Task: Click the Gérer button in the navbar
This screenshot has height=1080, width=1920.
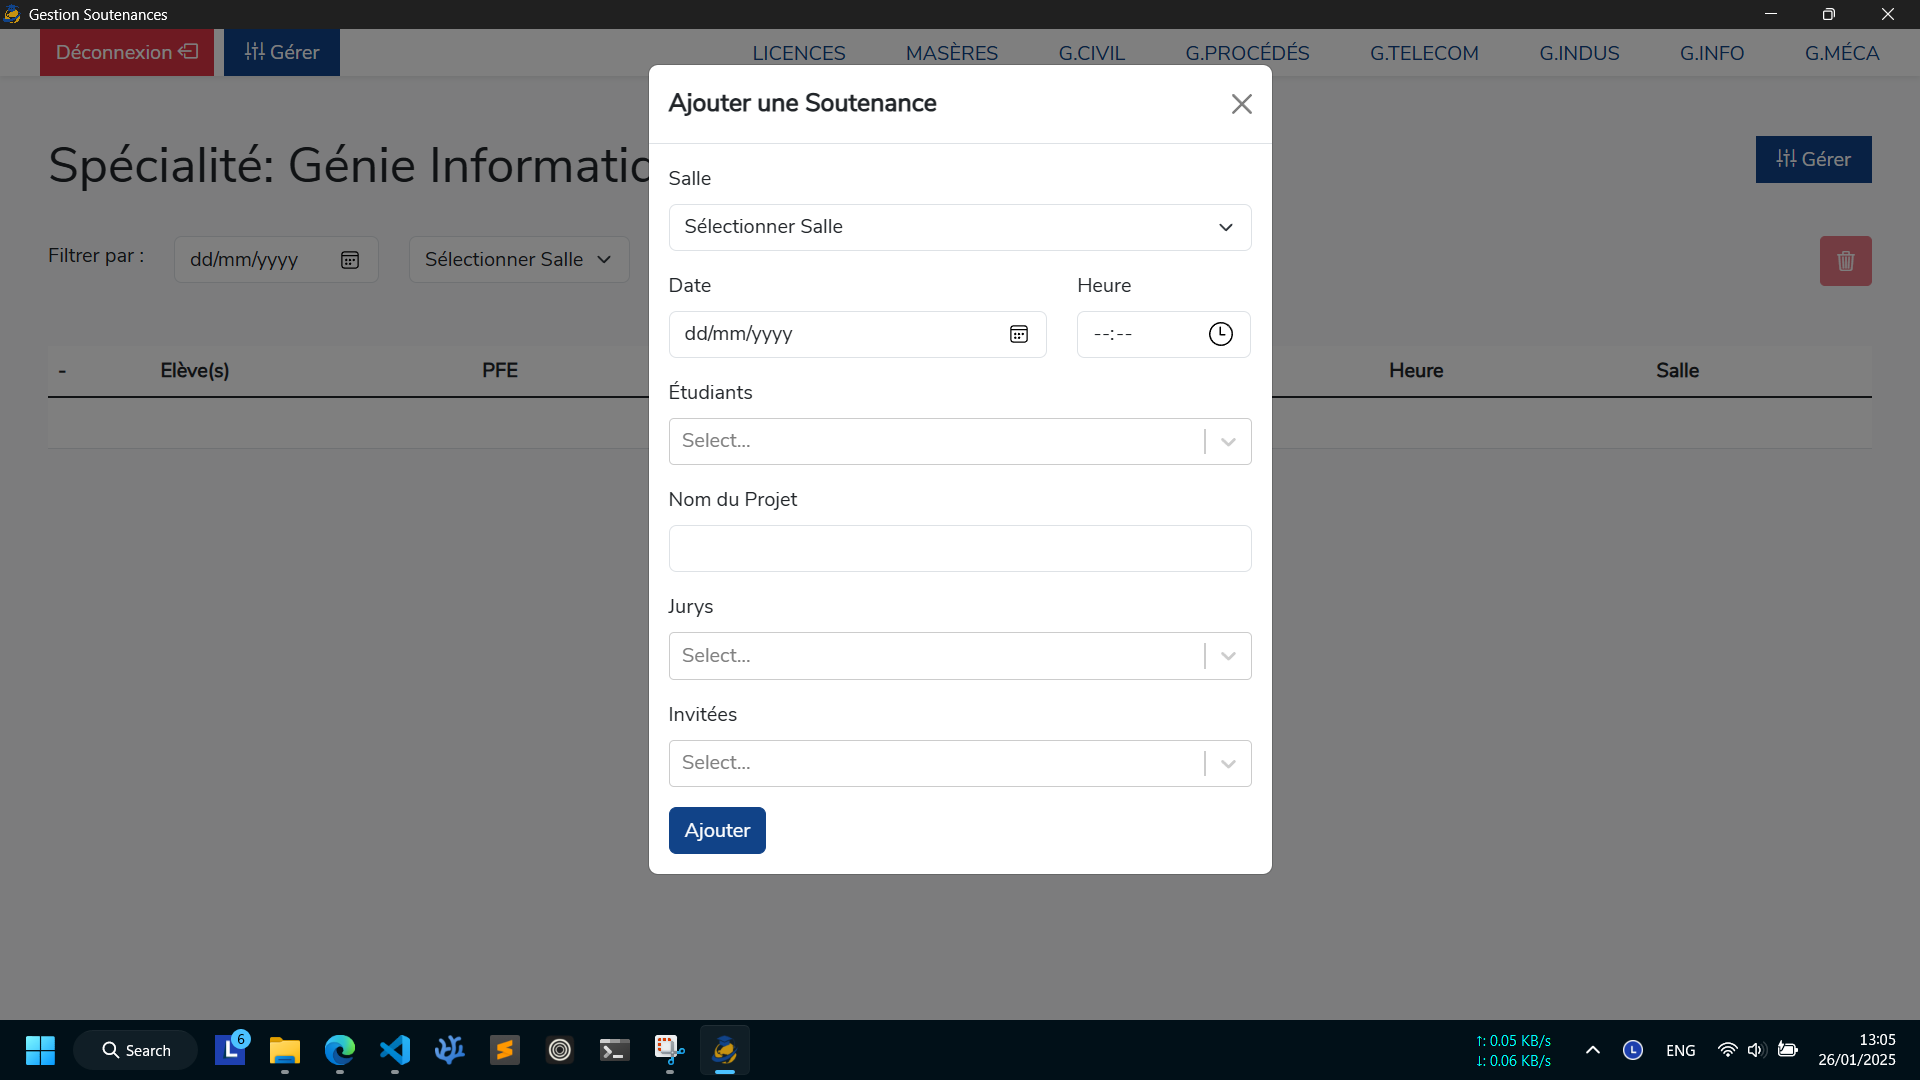Action: (282, 52)
